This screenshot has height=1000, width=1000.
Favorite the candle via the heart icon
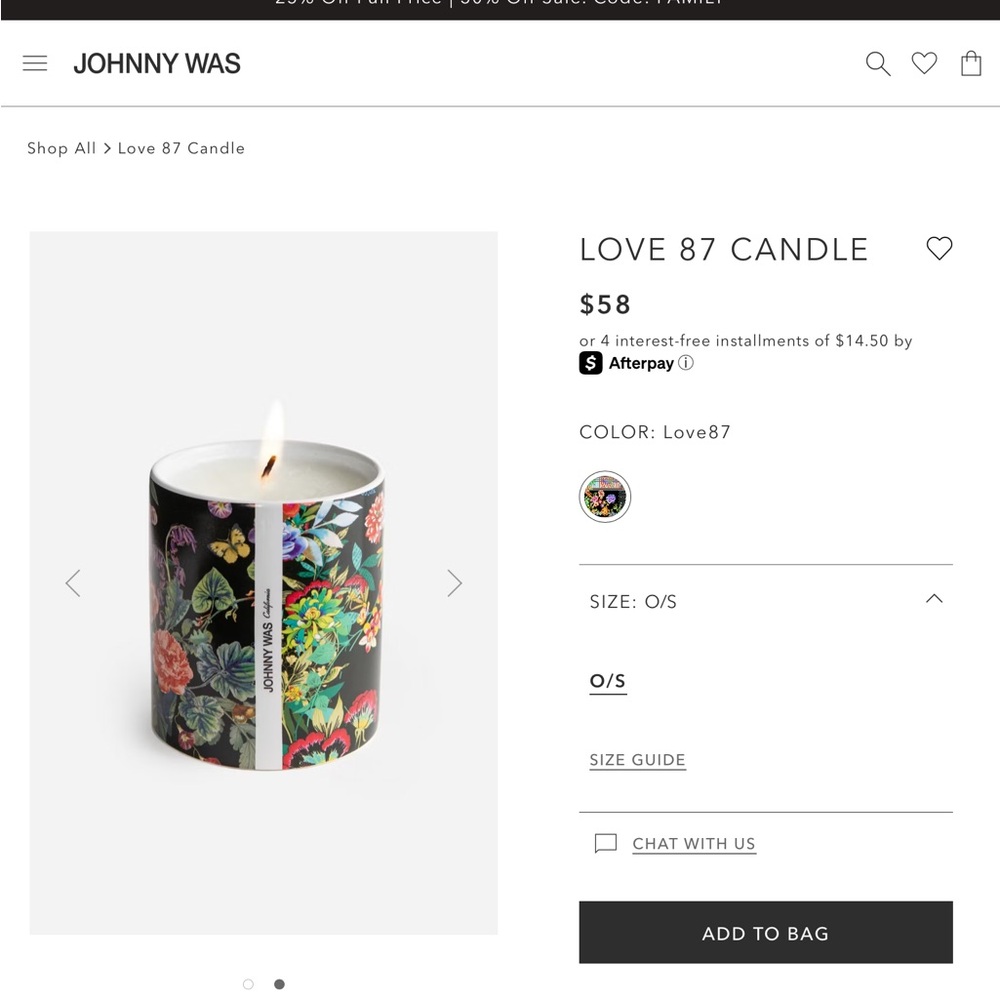[939, 248]
